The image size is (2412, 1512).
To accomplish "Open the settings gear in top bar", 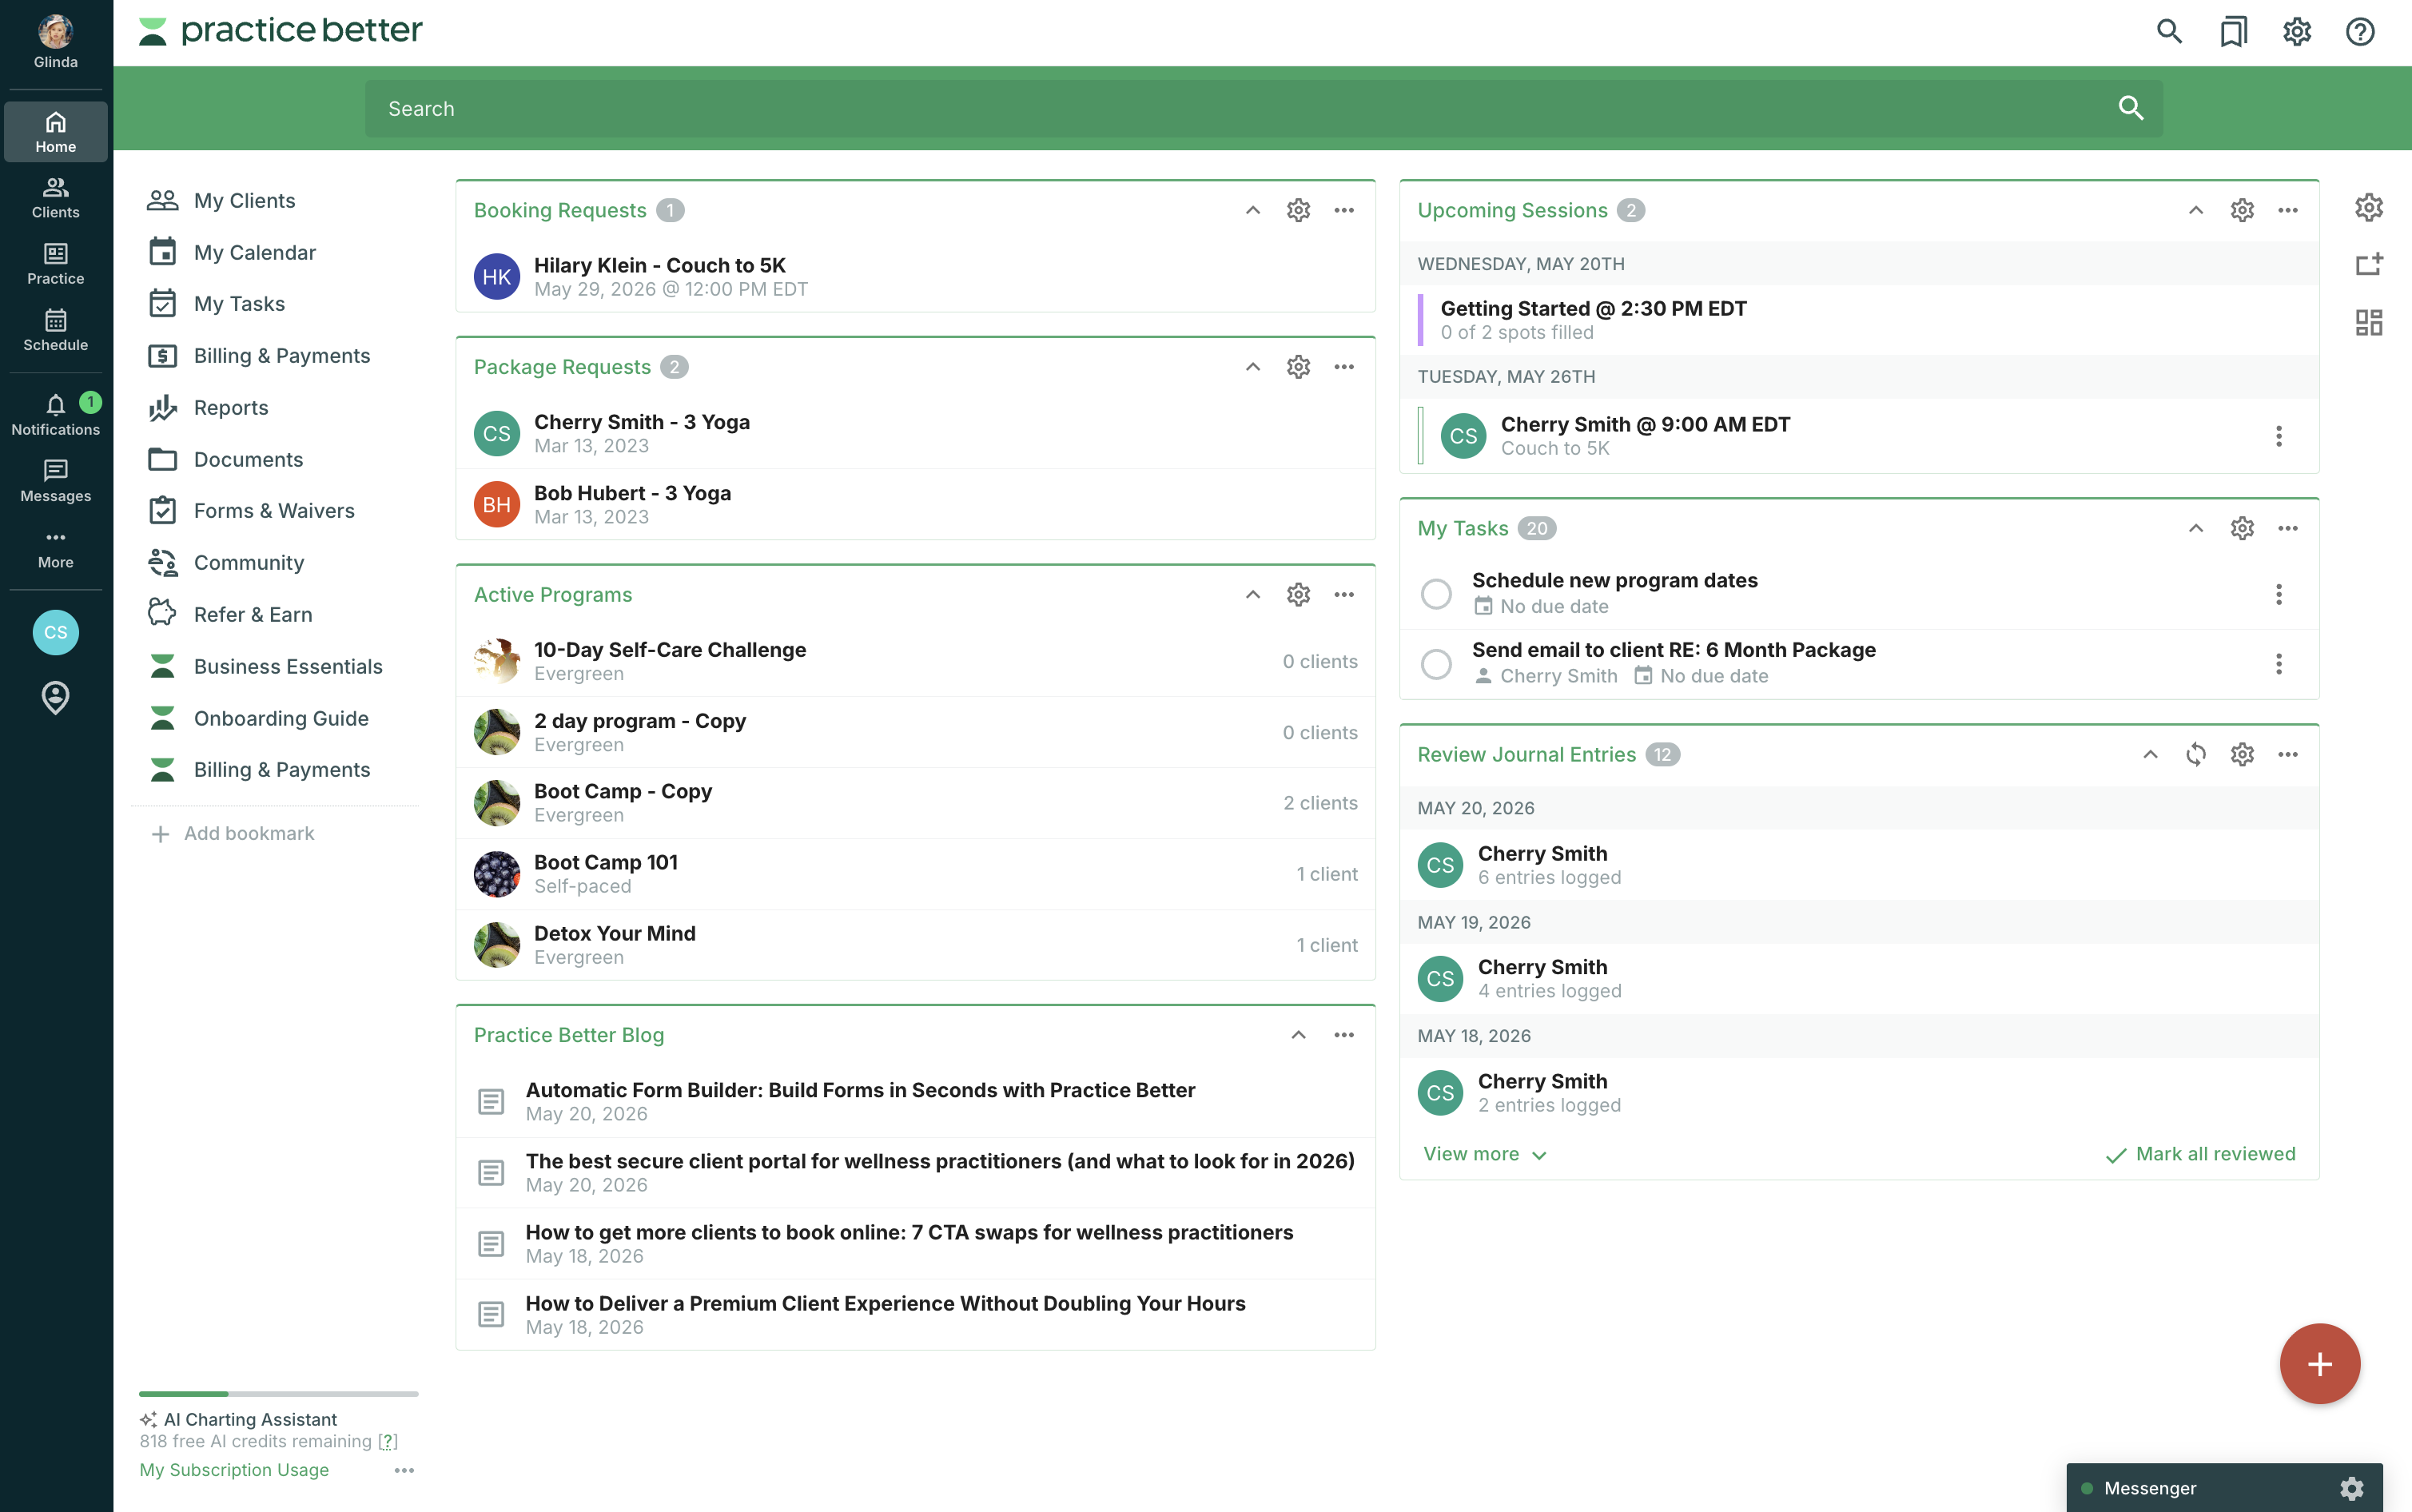I will point(2297,31).
